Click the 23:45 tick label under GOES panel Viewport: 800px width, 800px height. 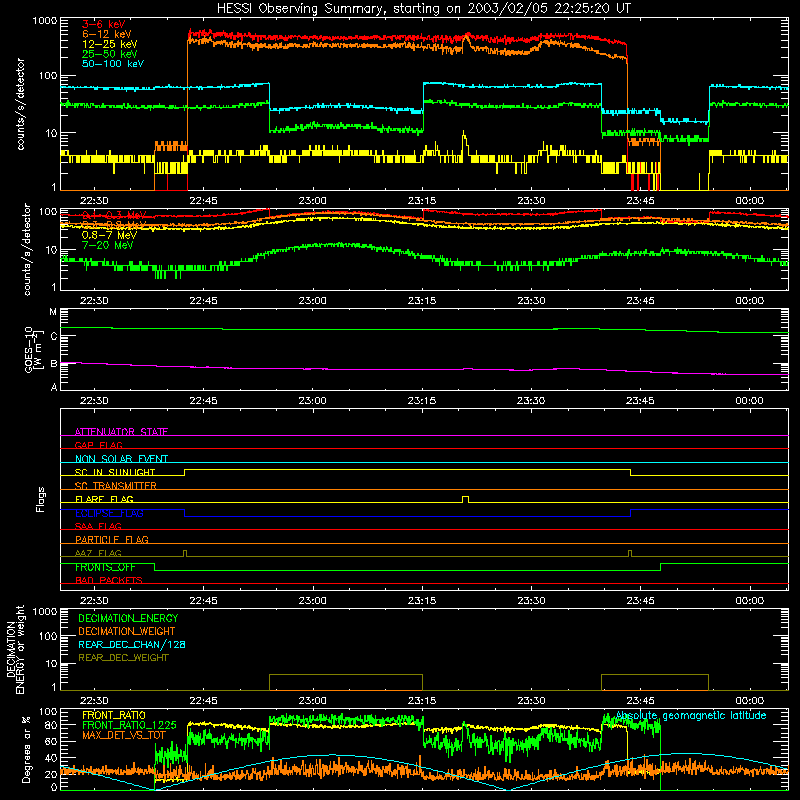click(640, 401)
